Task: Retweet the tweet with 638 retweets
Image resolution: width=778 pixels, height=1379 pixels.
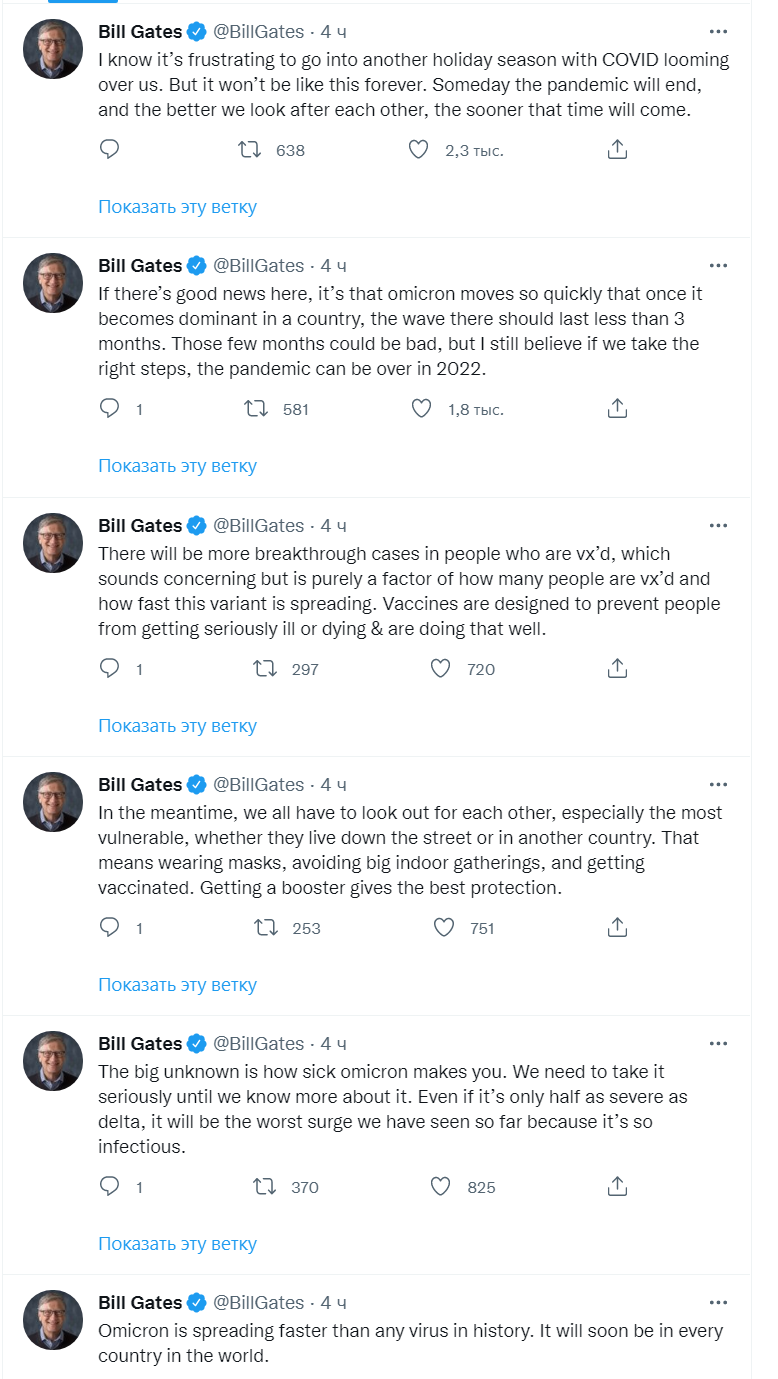Action: click(249, 150)
